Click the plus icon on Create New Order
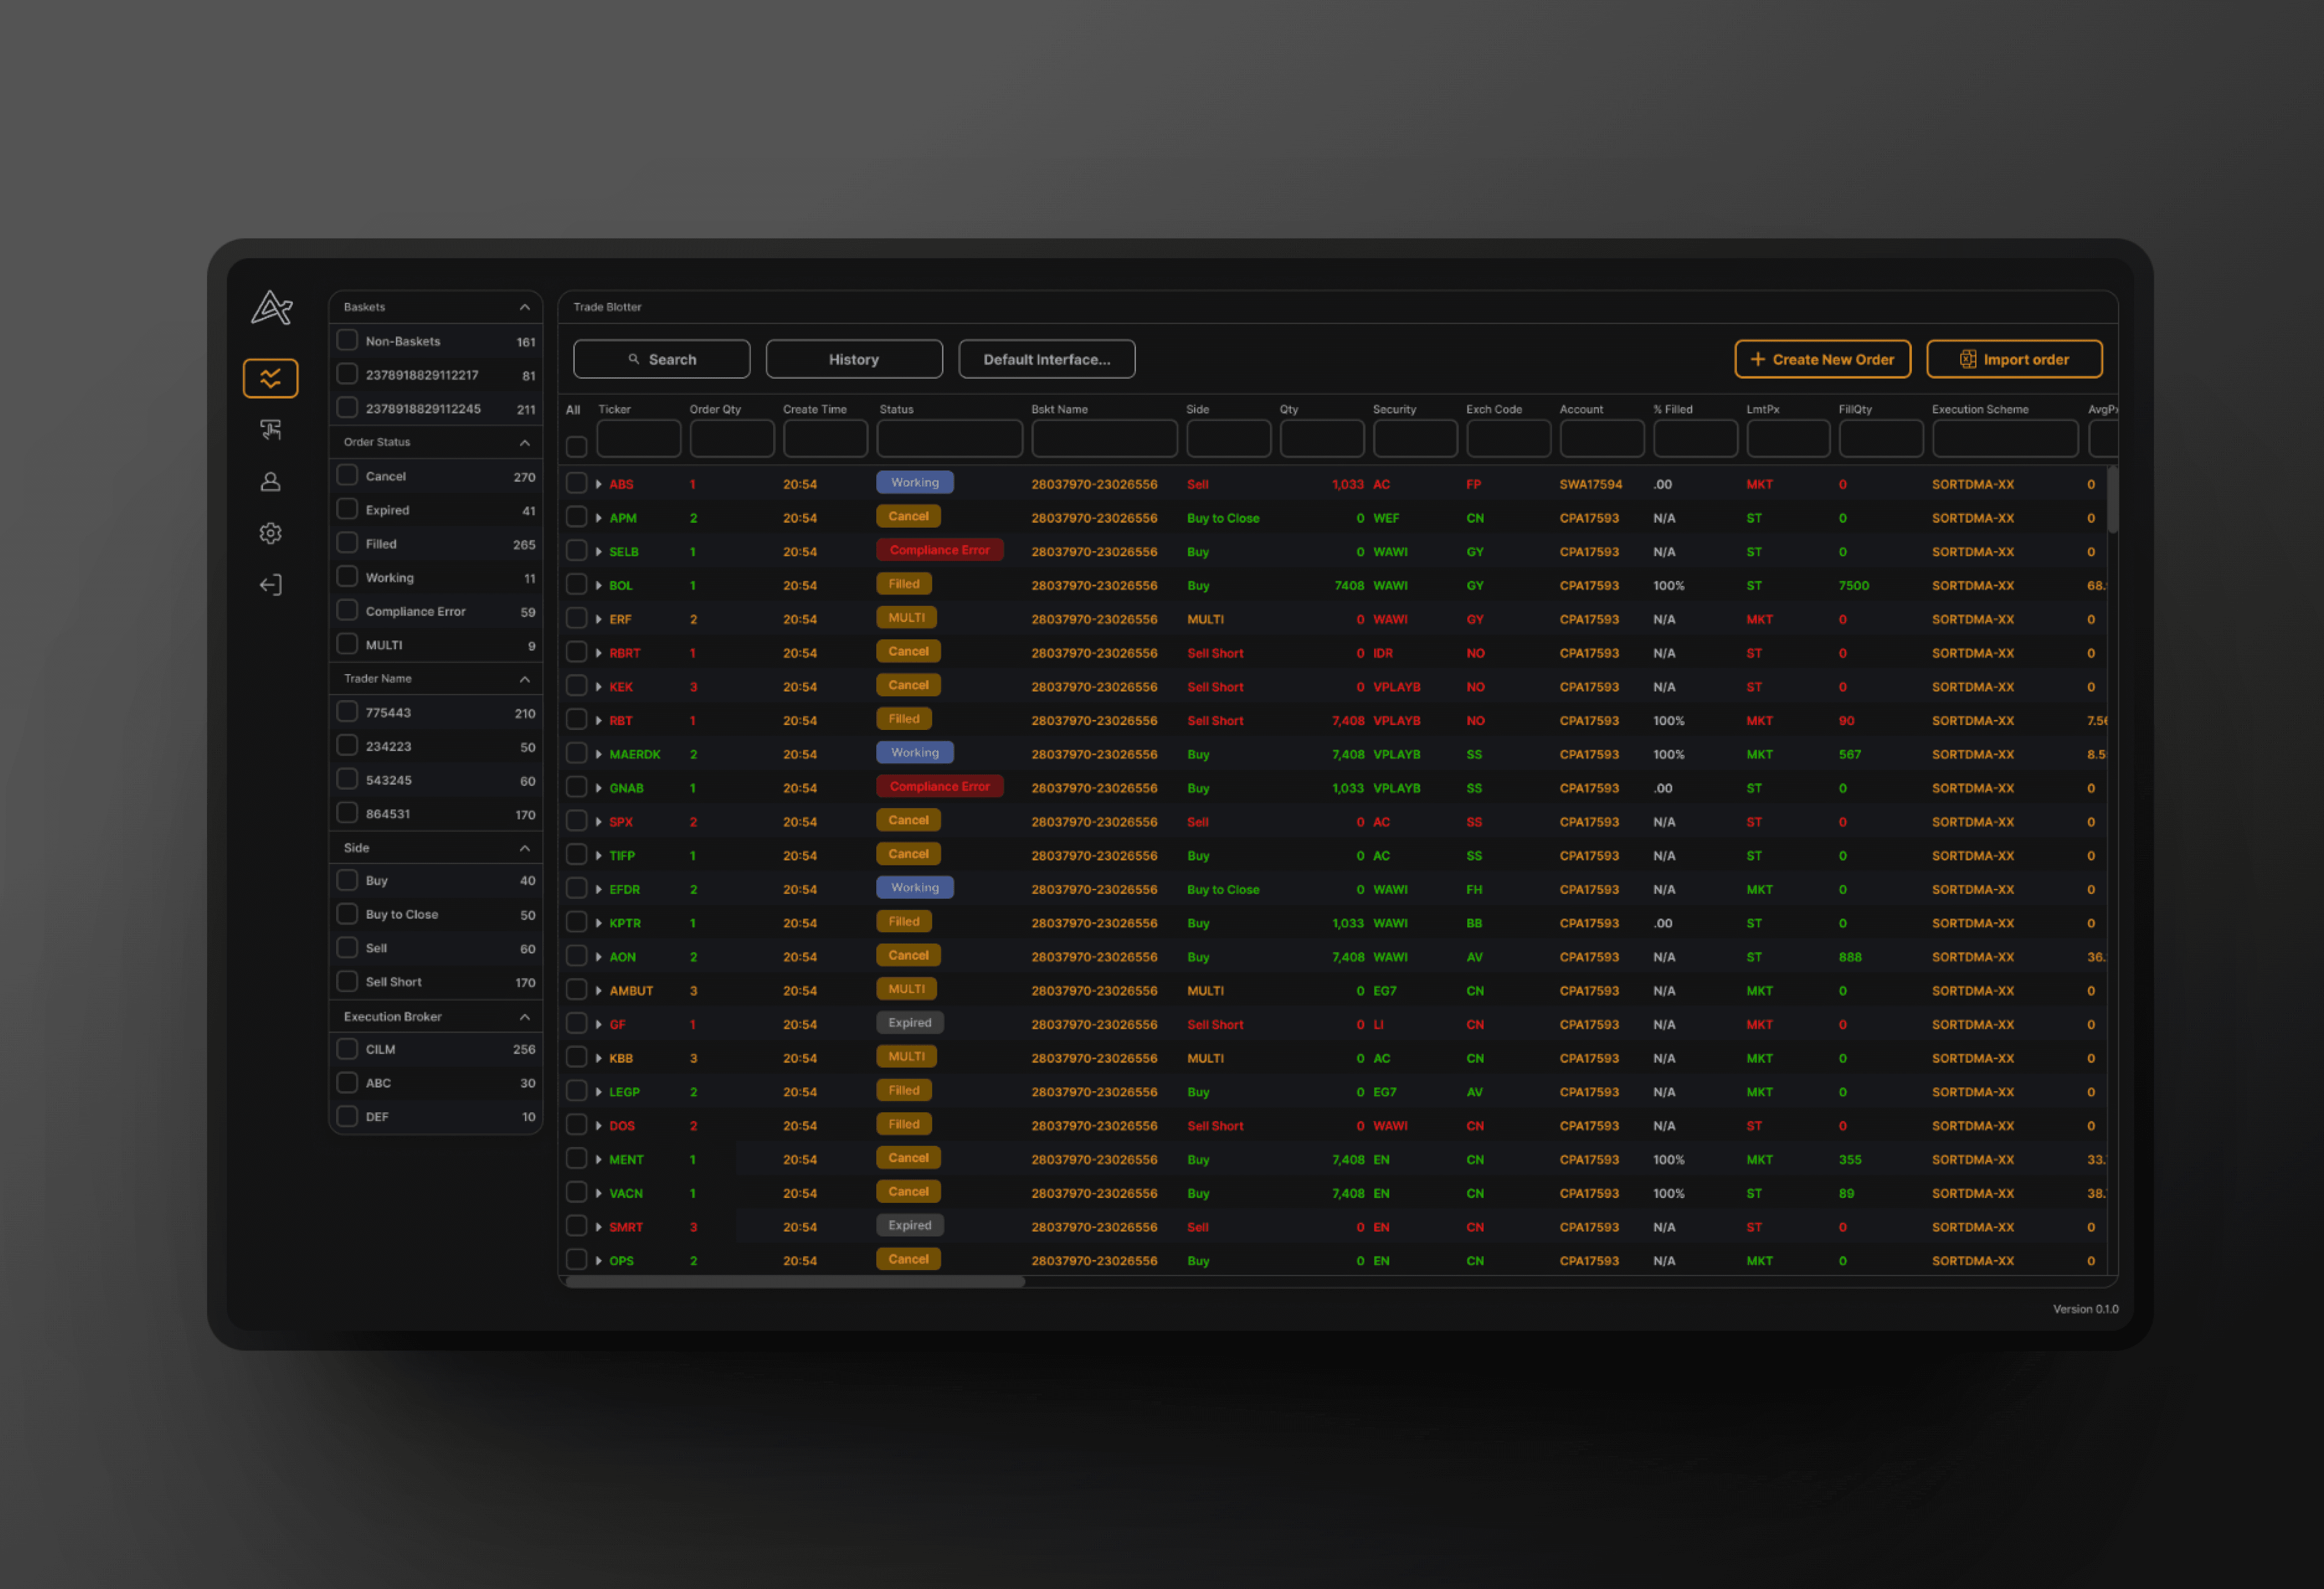Image resolution: width=2324 pixels, height=1589 pixels. pos(1757,359)
